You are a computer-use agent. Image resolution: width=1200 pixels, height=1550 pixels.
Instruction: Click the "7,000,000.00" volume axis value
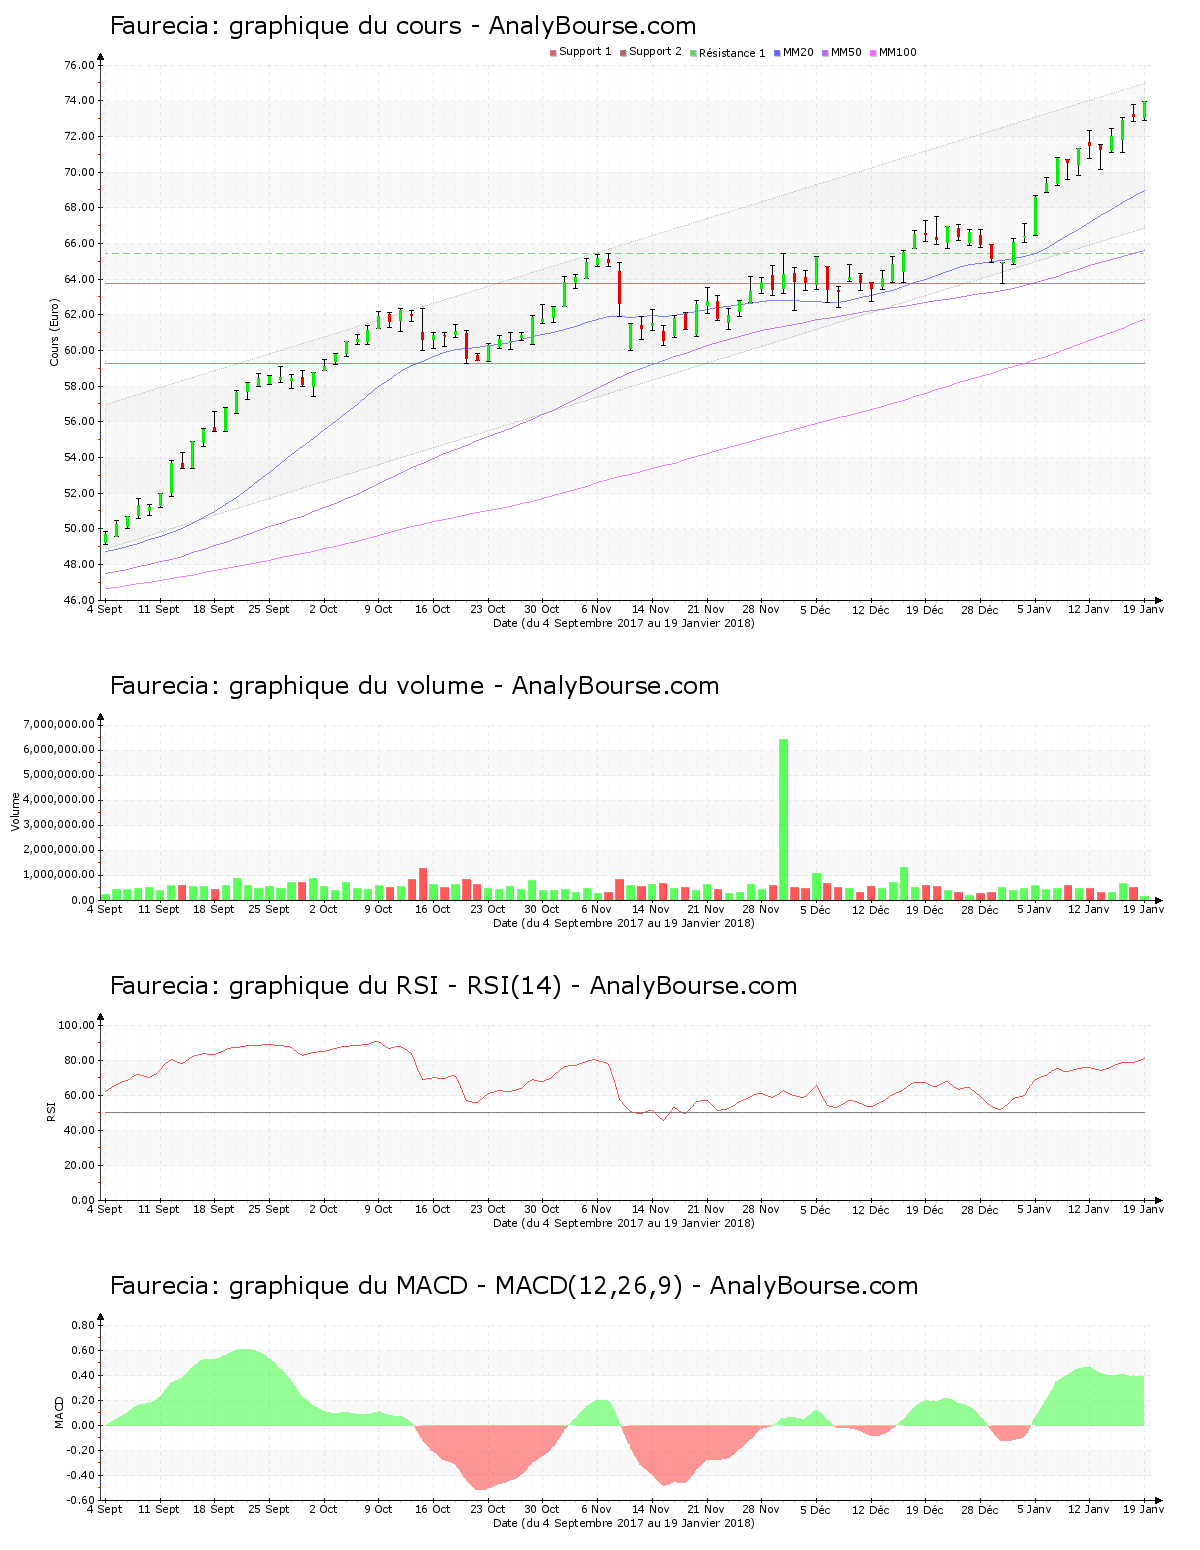pyautogui.click(x=61, y=724)
